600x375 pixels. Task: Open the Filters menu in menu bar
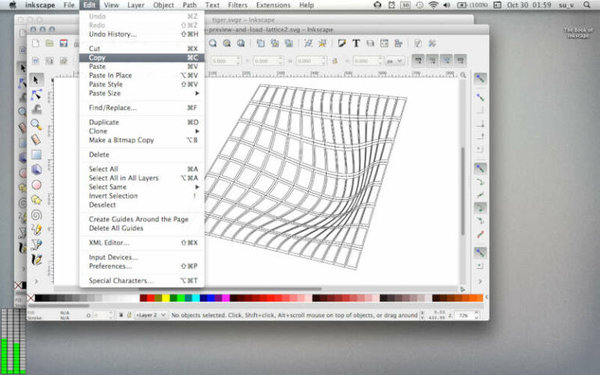pos(238,5)
